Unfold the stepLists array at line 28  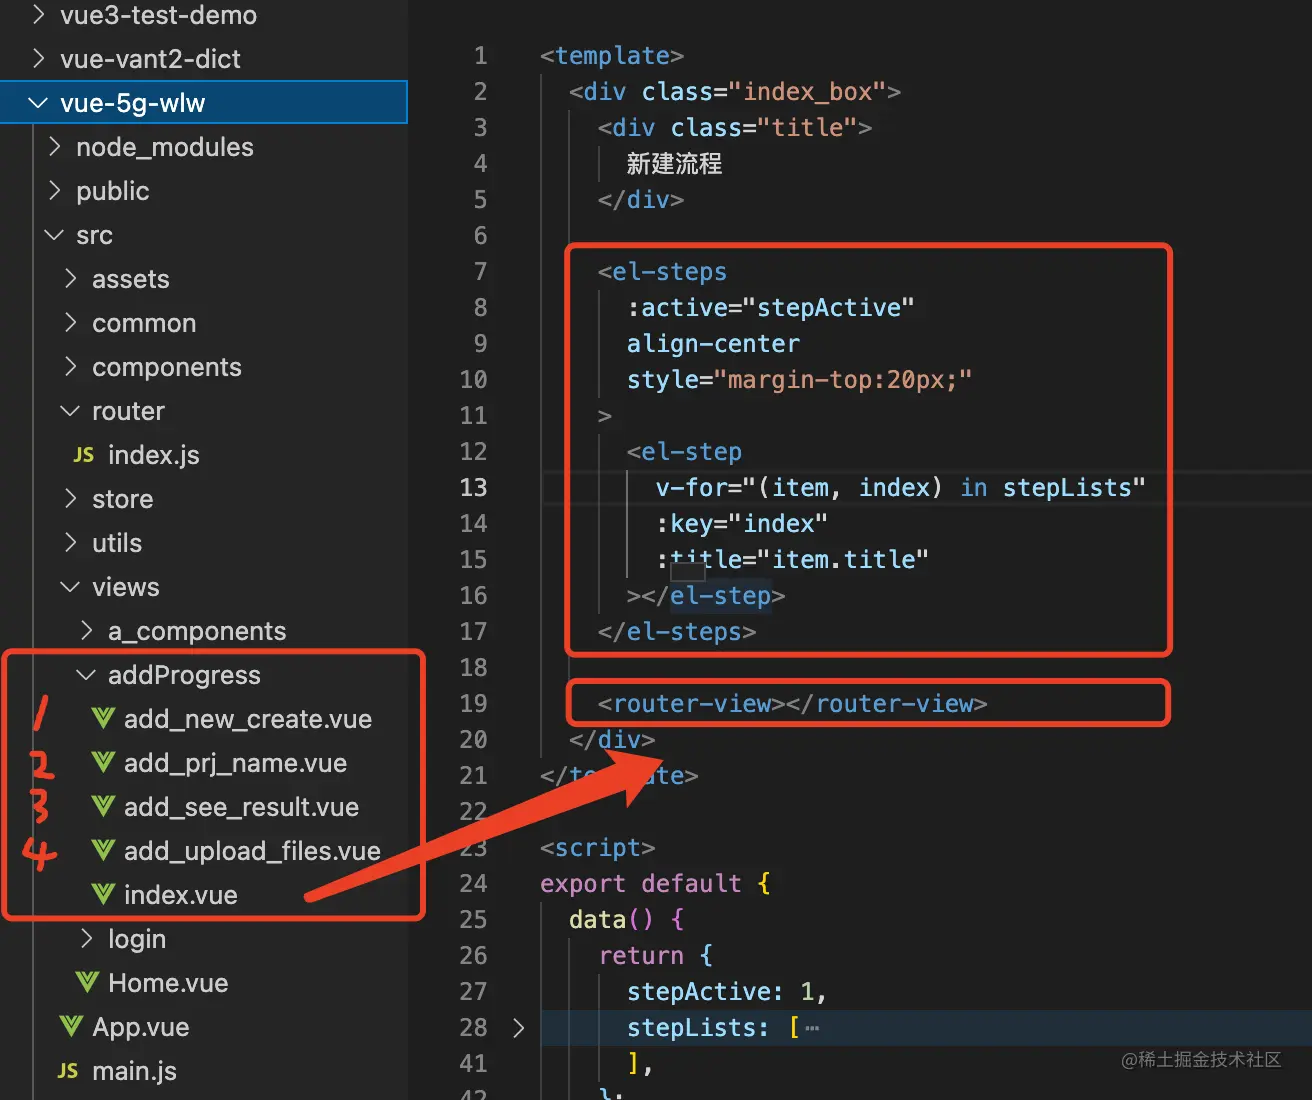pos(518,1027)
